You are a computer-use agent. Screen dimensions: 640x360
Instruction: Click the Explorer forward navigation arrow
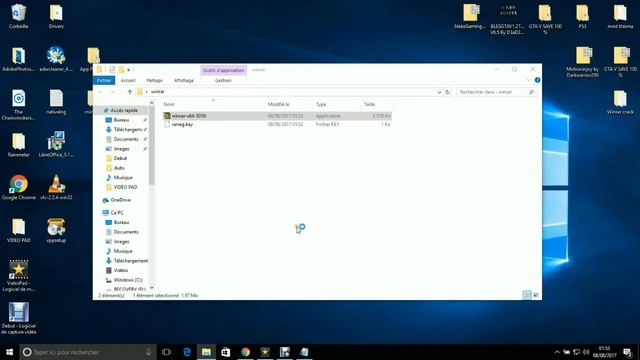tap(112, 92)
